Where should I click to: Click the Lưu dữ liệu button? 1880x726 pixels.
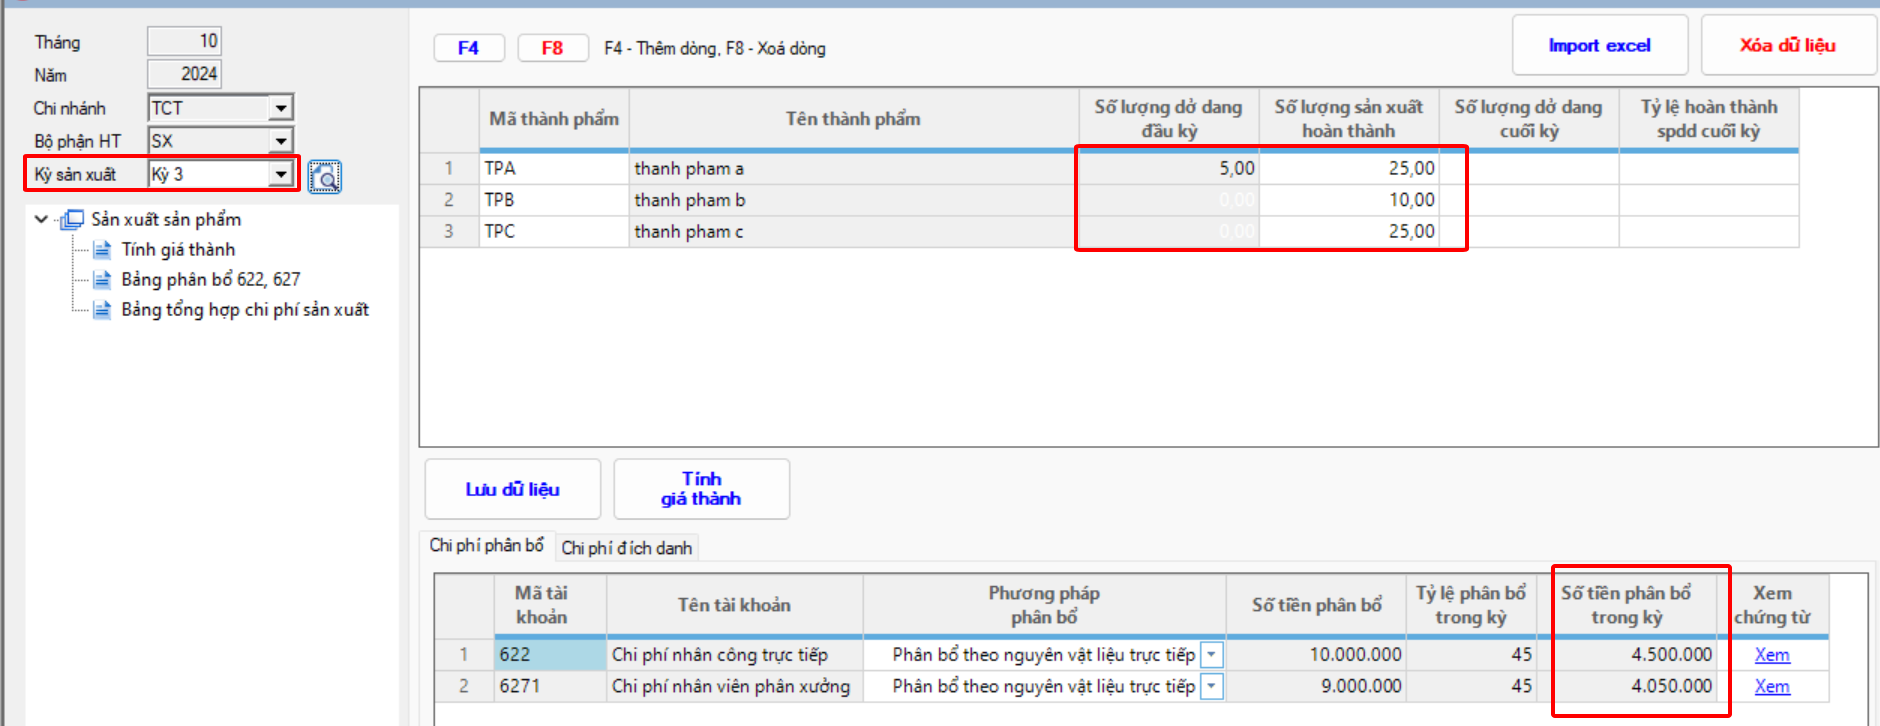(x=512, y=489)
